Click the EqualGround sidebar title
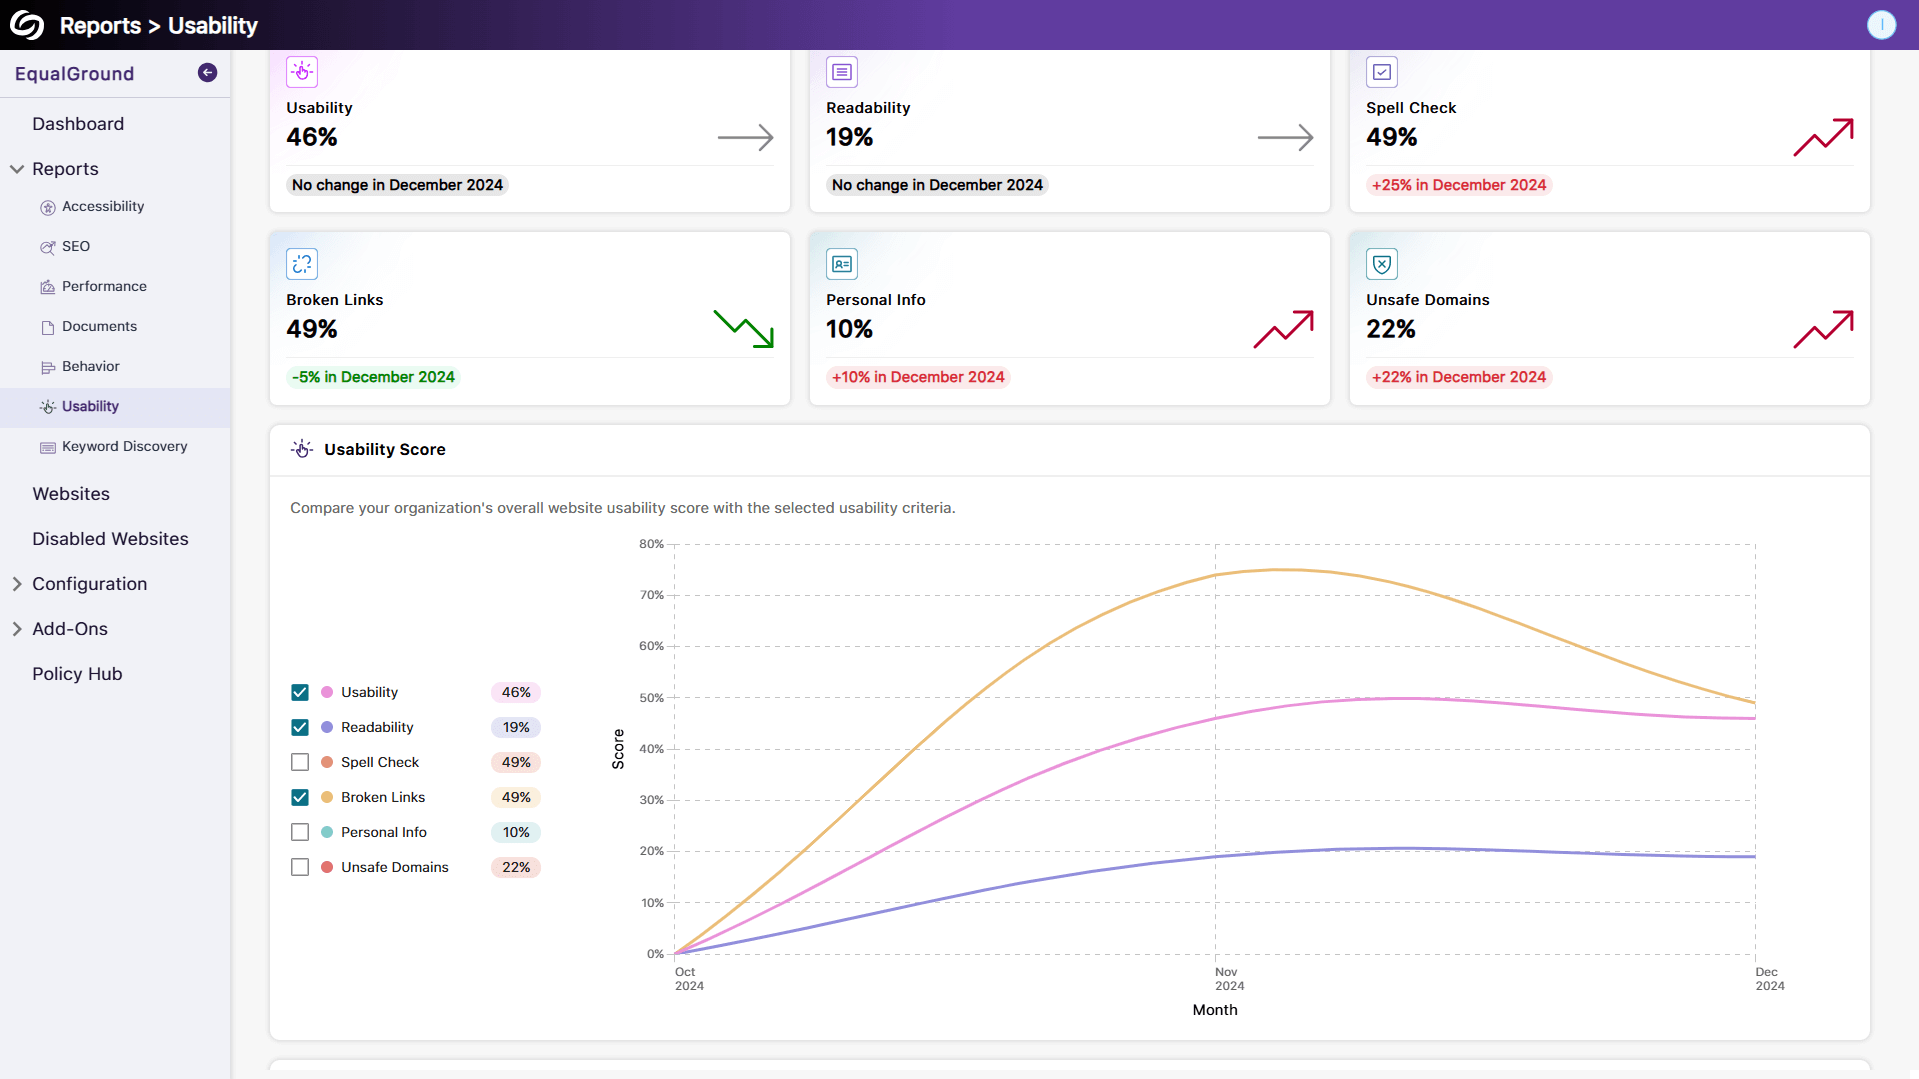Screen dimensions: 1919x1079 click(x=74, y=74)
